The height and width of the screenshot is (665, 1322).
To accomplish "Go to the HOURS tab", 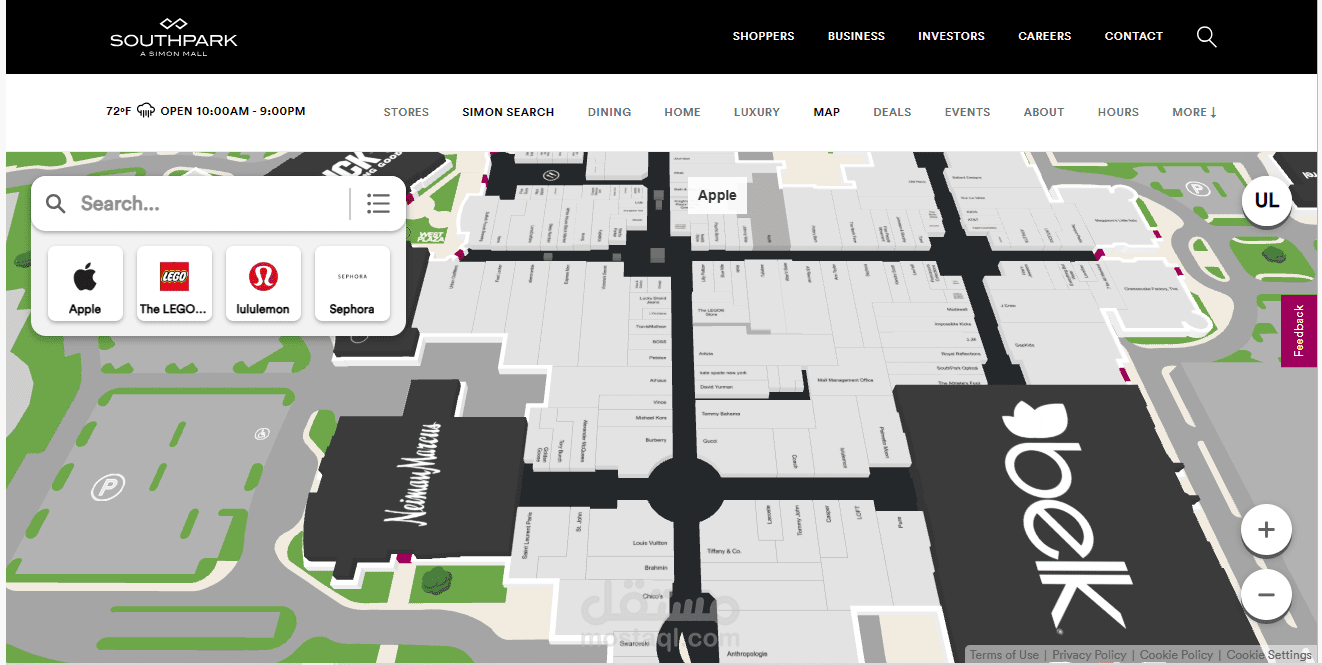I will pos(1118,112).
